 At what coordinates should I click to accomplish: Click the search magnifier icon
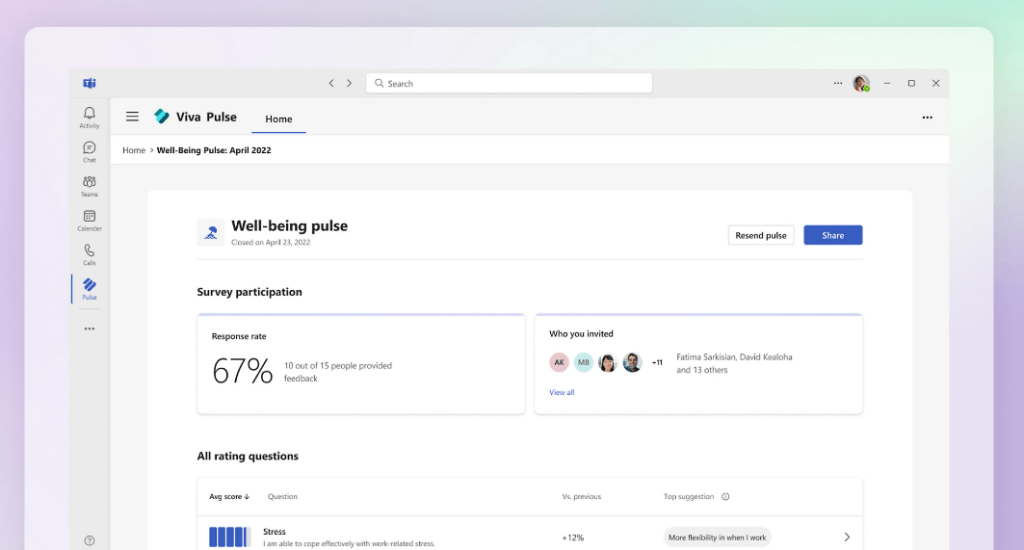click(379, 83)
